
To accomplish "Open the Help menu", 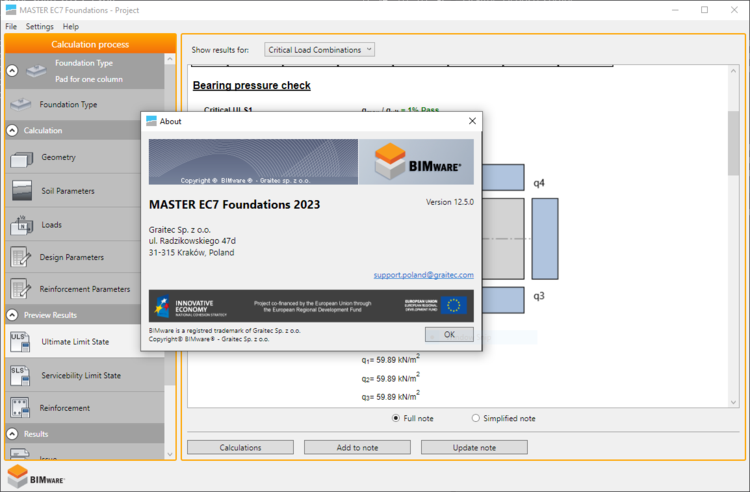I will [71, 26].
